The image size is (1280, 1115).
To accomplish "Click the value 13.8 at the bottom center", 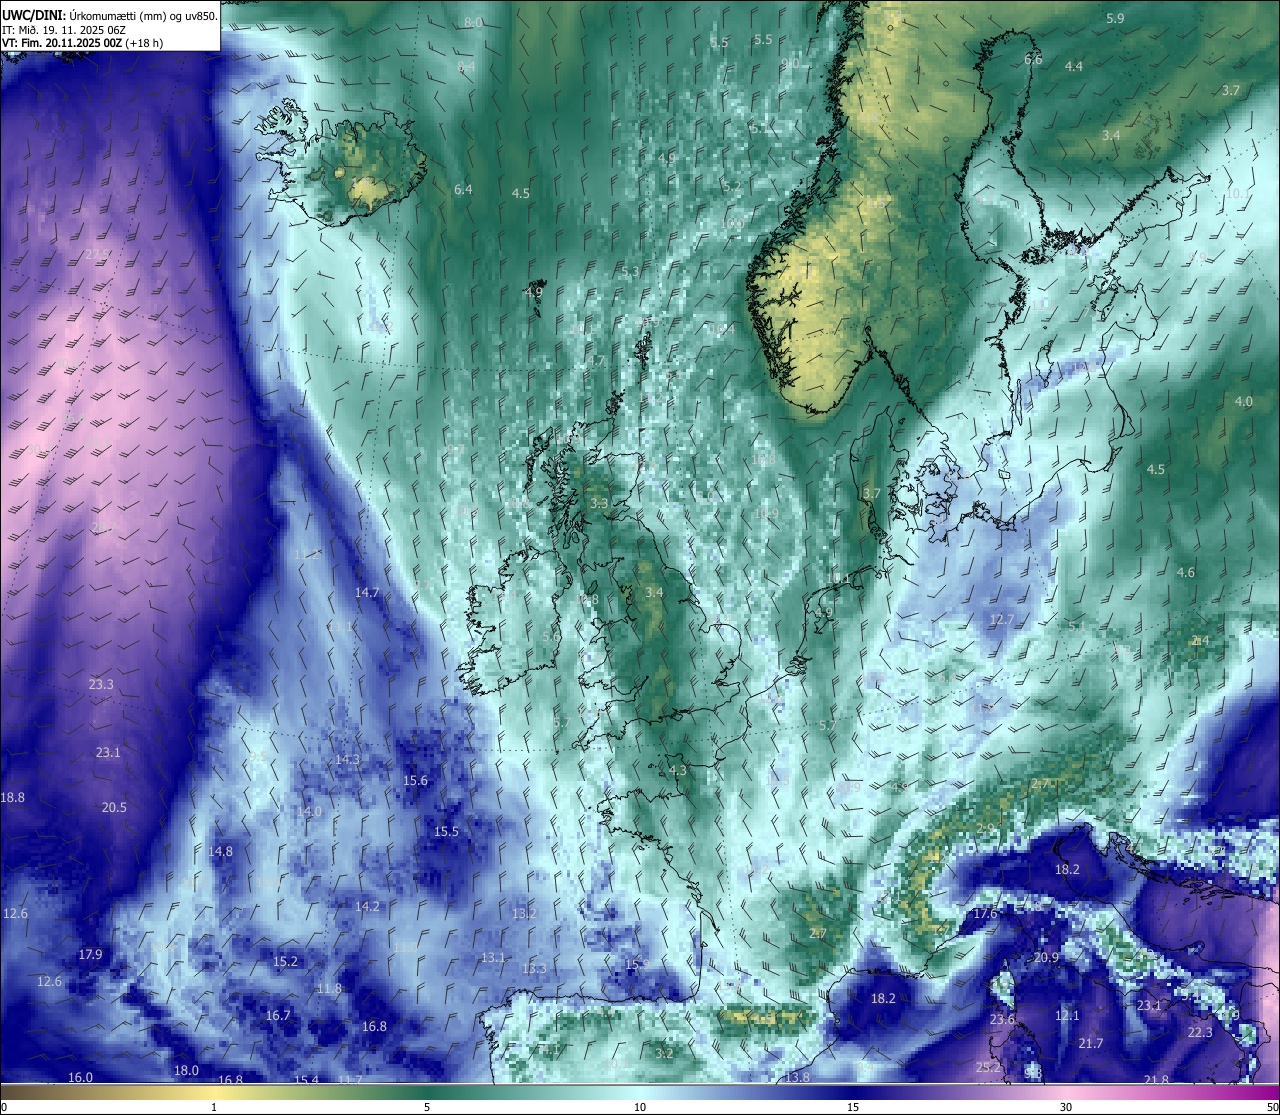I will 797,1077.
